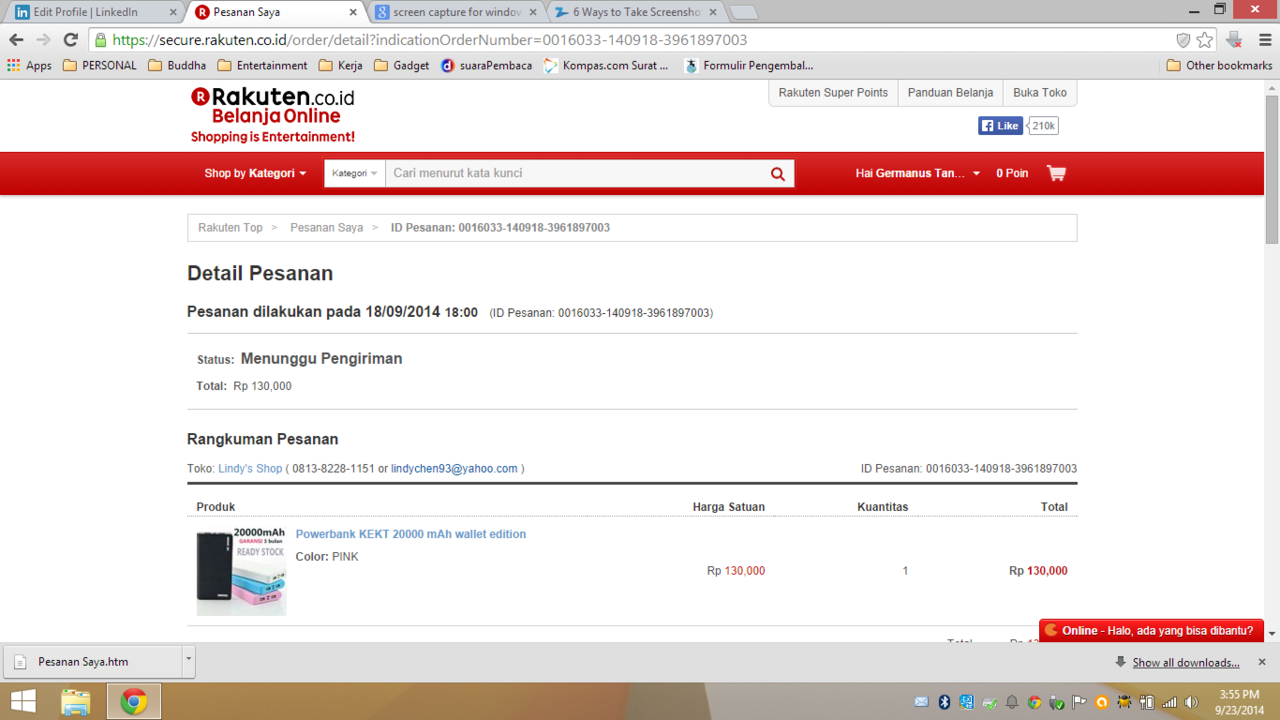Open the Buddha bookmarks folder
The width and height of the screenshot is (1280, 720).
click(x=177, y=65)
